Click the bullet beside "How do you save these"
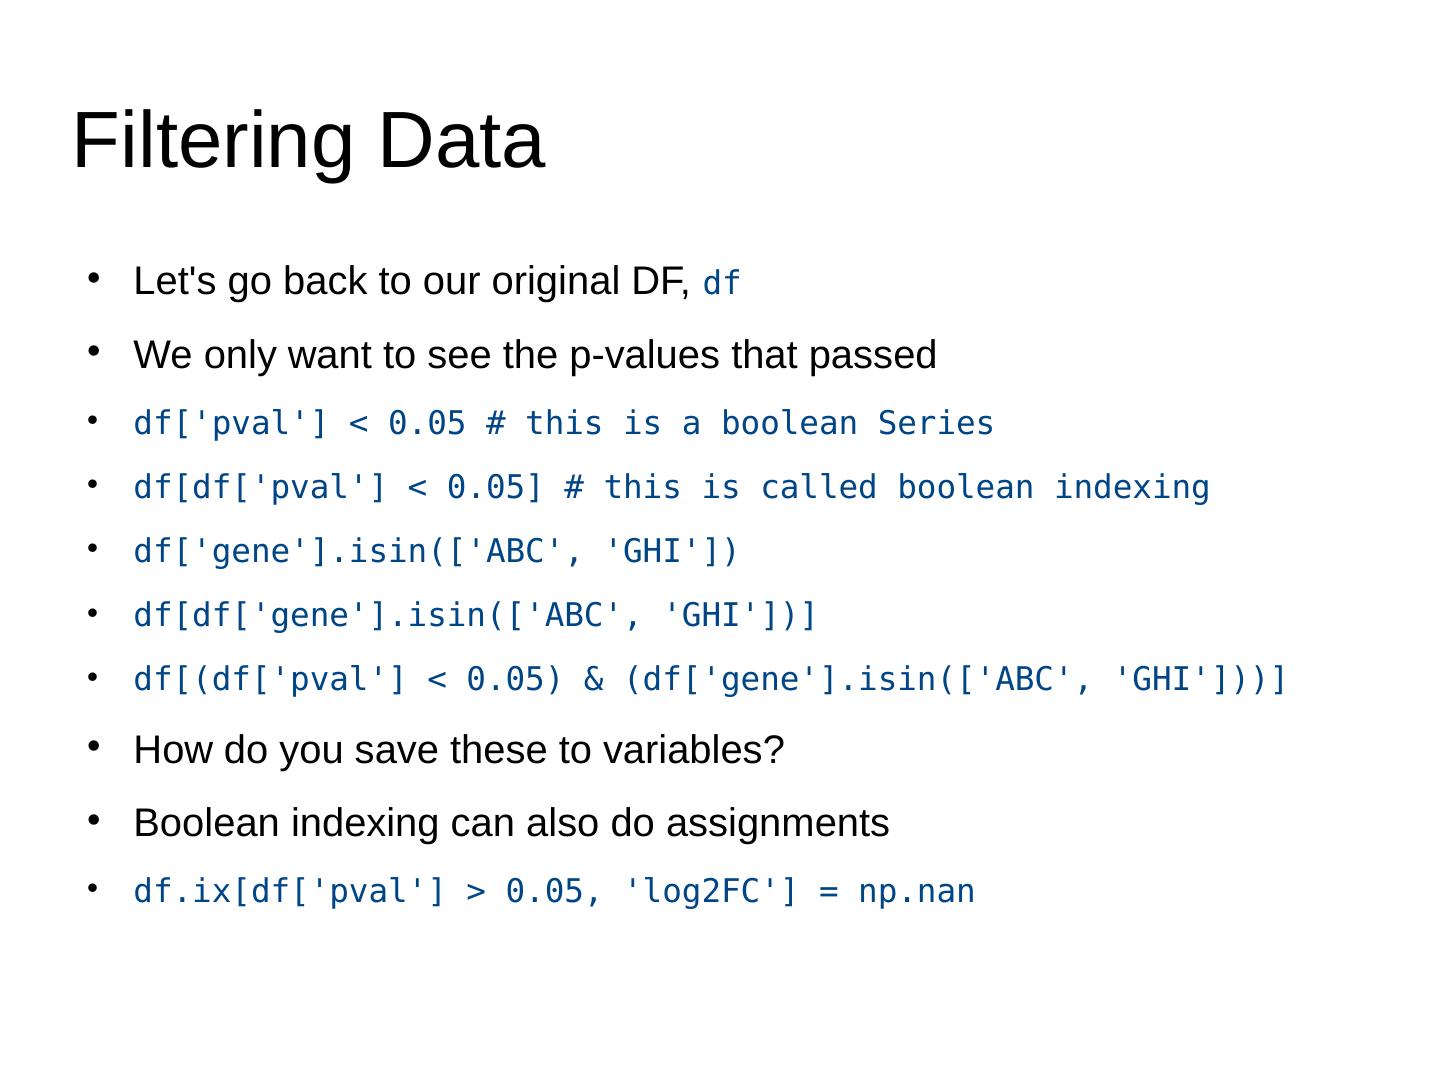Image resolution: width=1440 pixels, height=1080 pixels. click(x=93, y=746)
